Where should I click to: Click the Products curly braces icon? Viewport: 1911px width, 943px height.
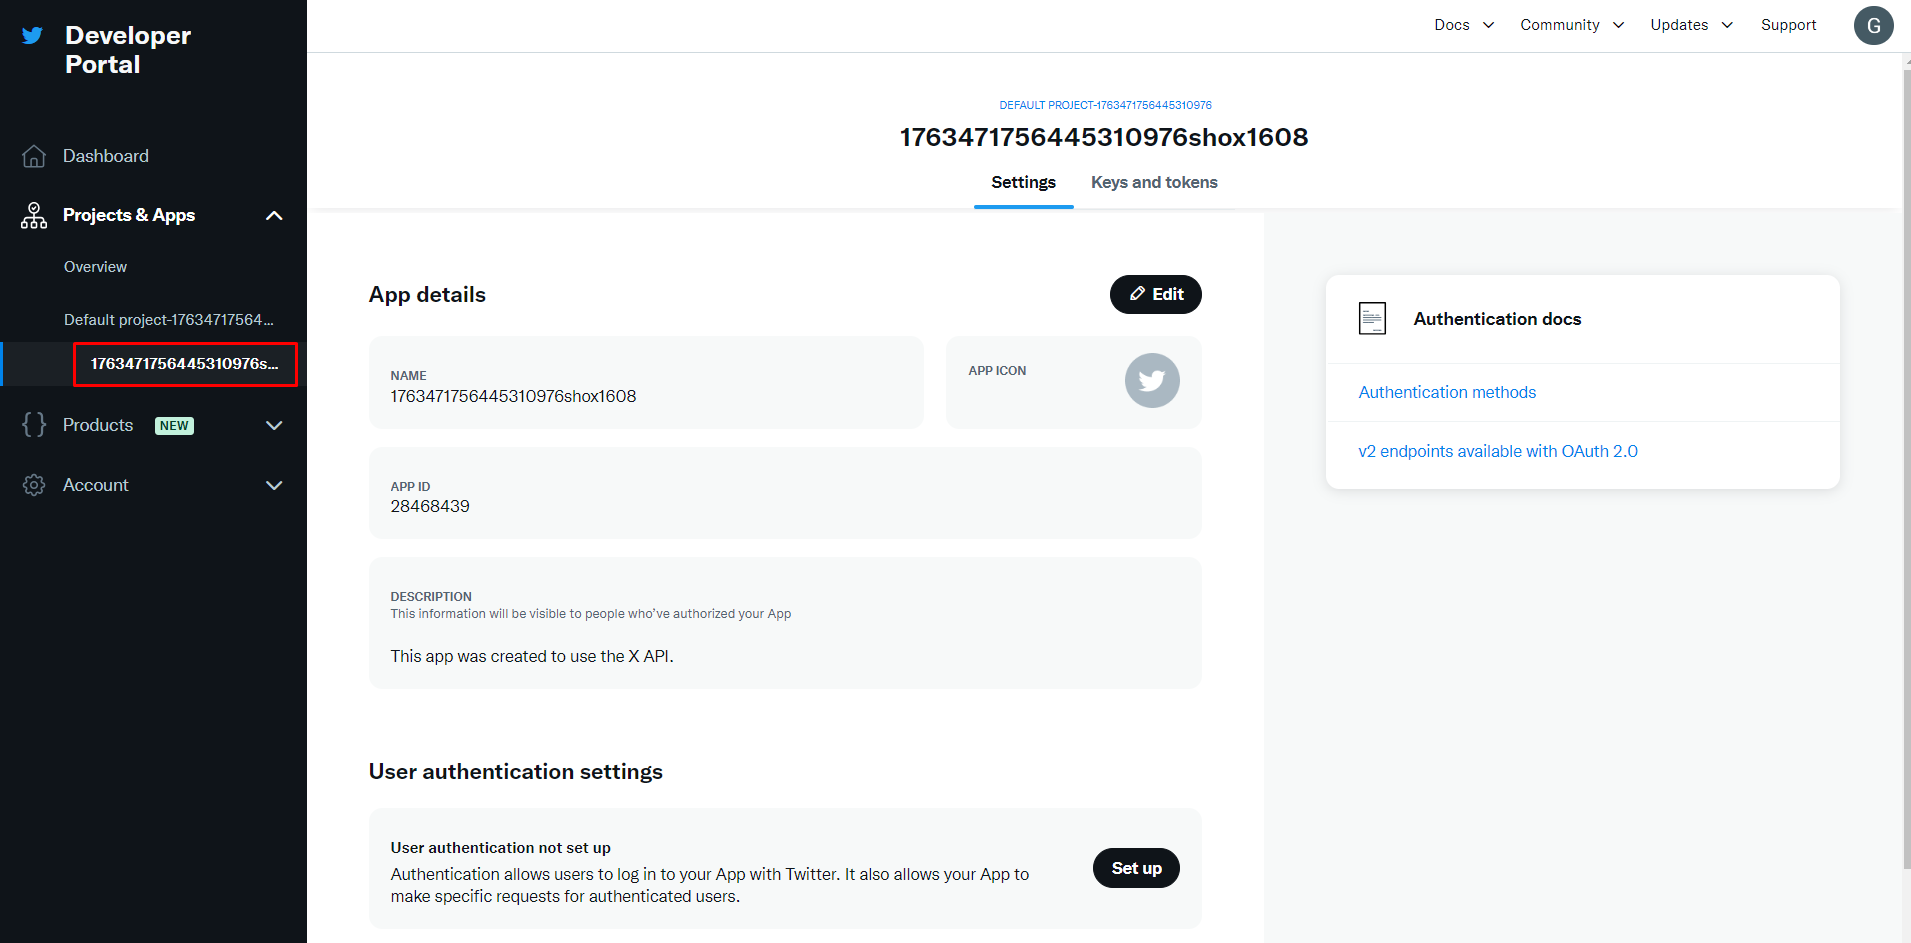pyautogui.click(x=34, y=425)
